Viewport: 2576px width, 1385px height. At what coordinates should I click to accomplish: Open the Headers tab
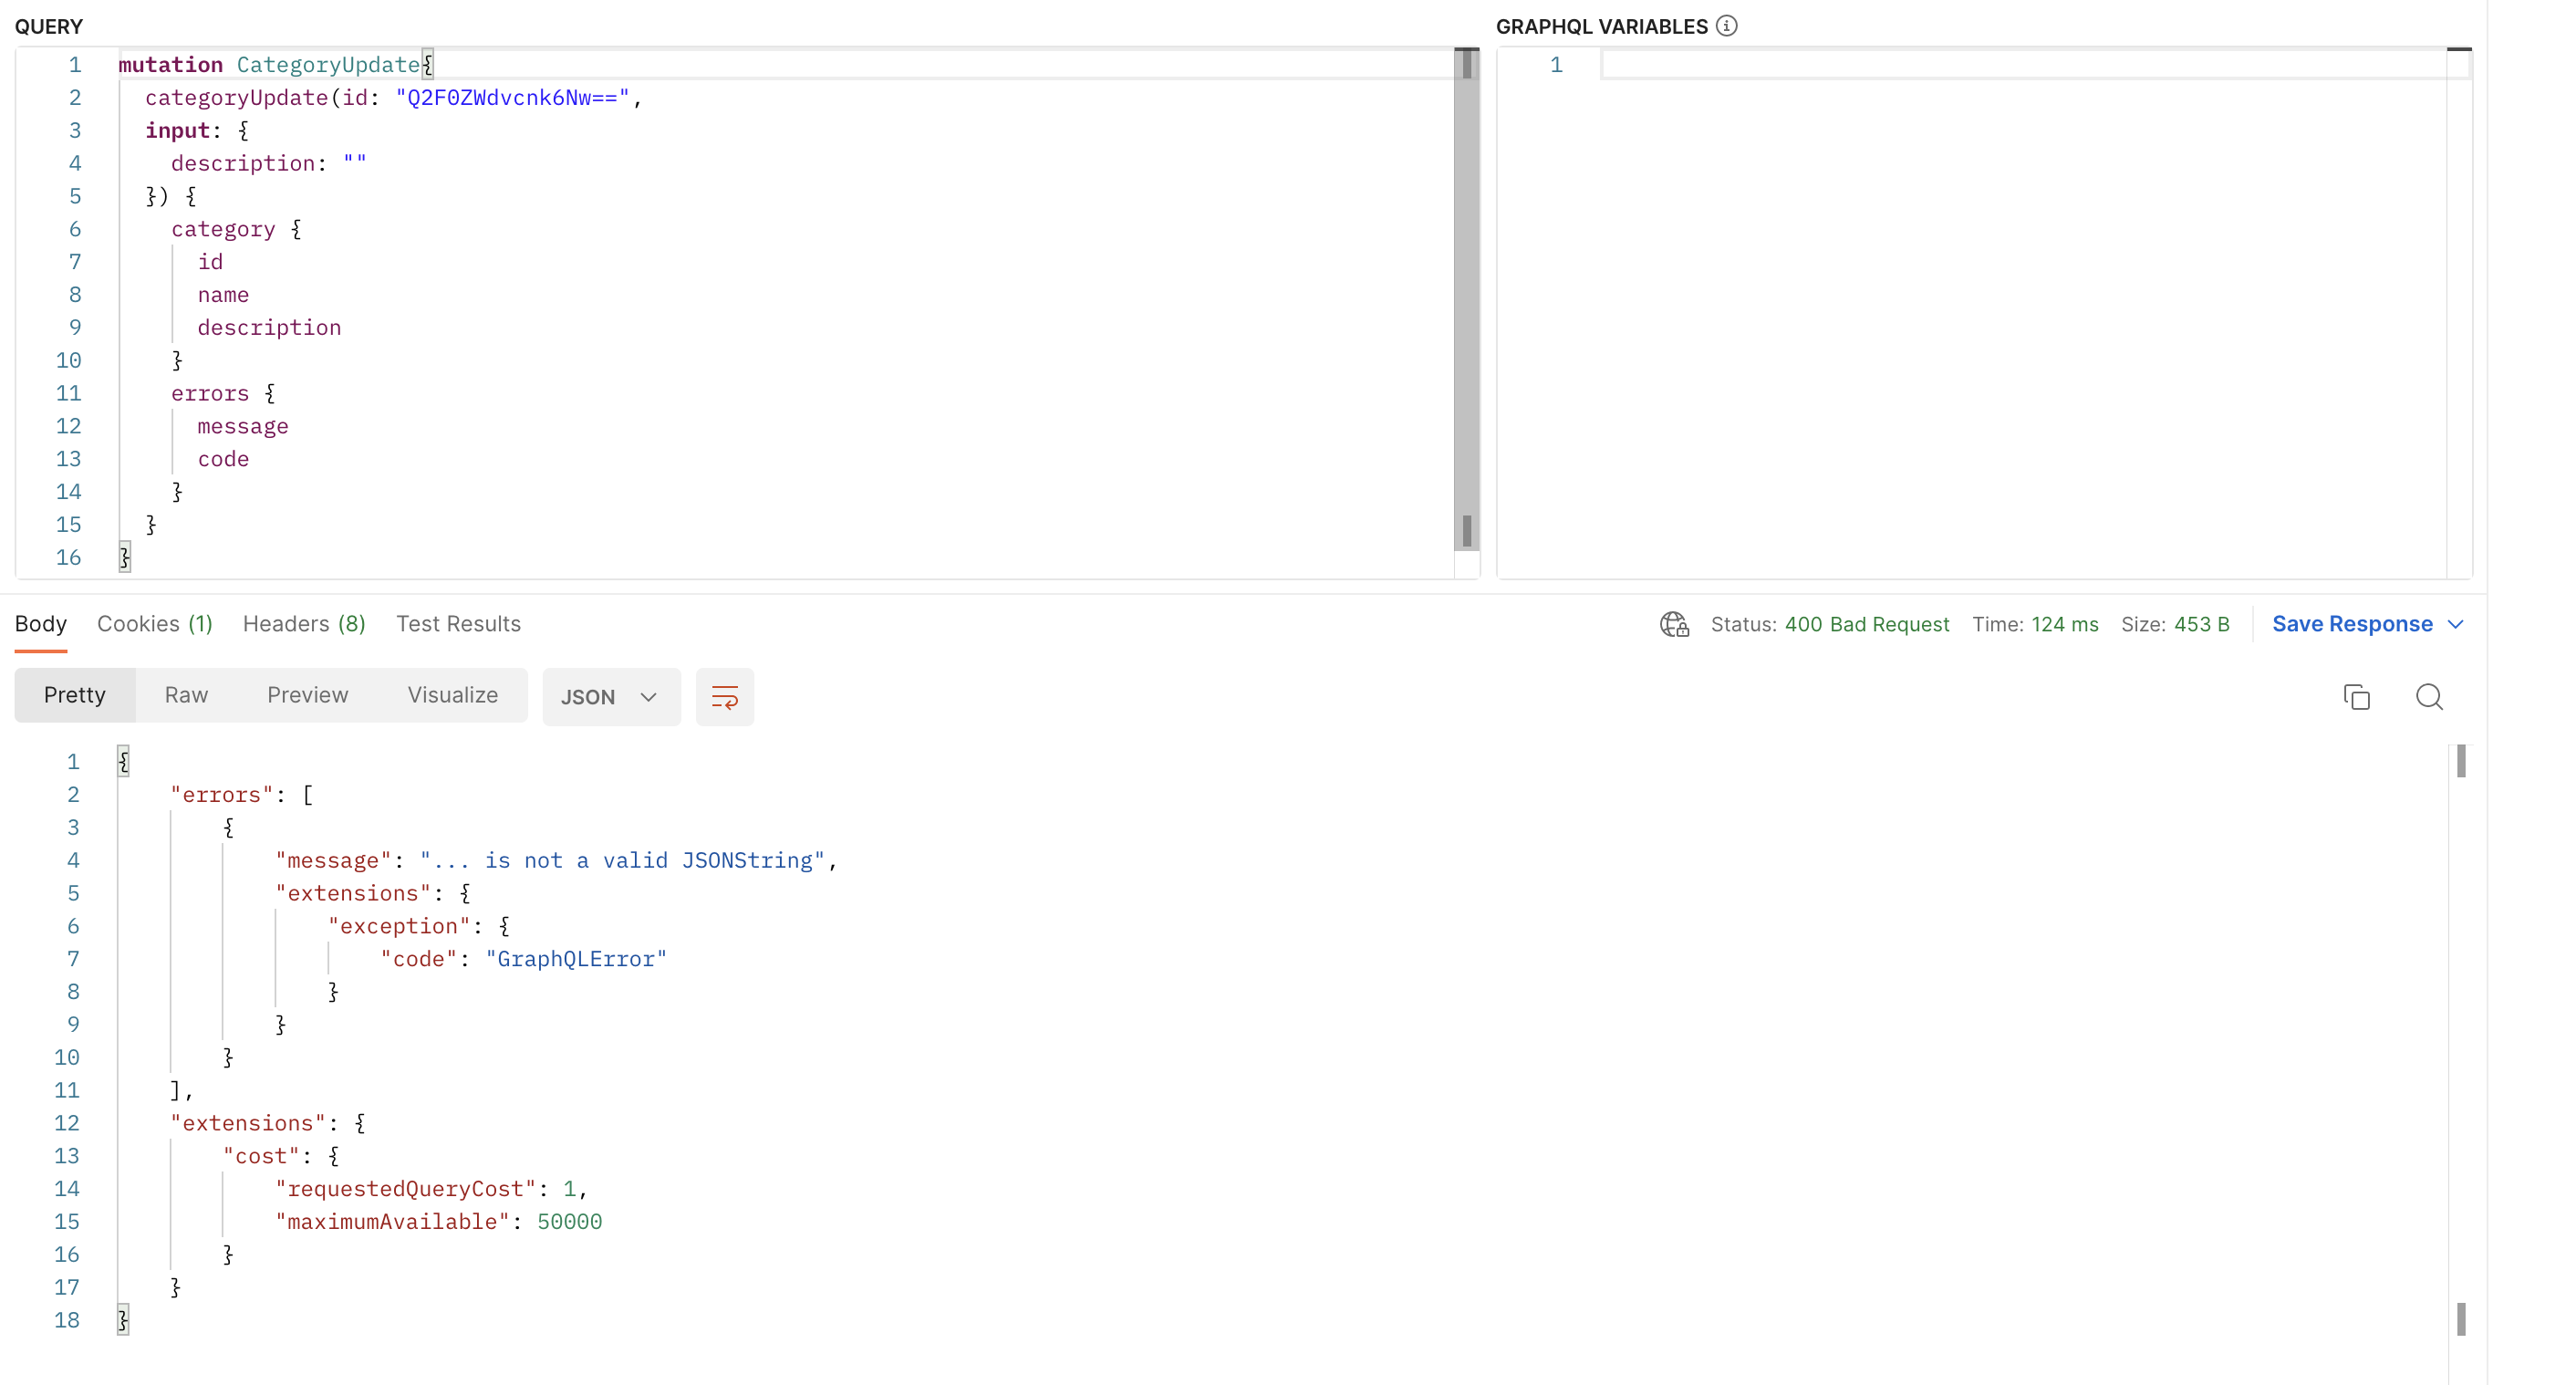[303, 623]
